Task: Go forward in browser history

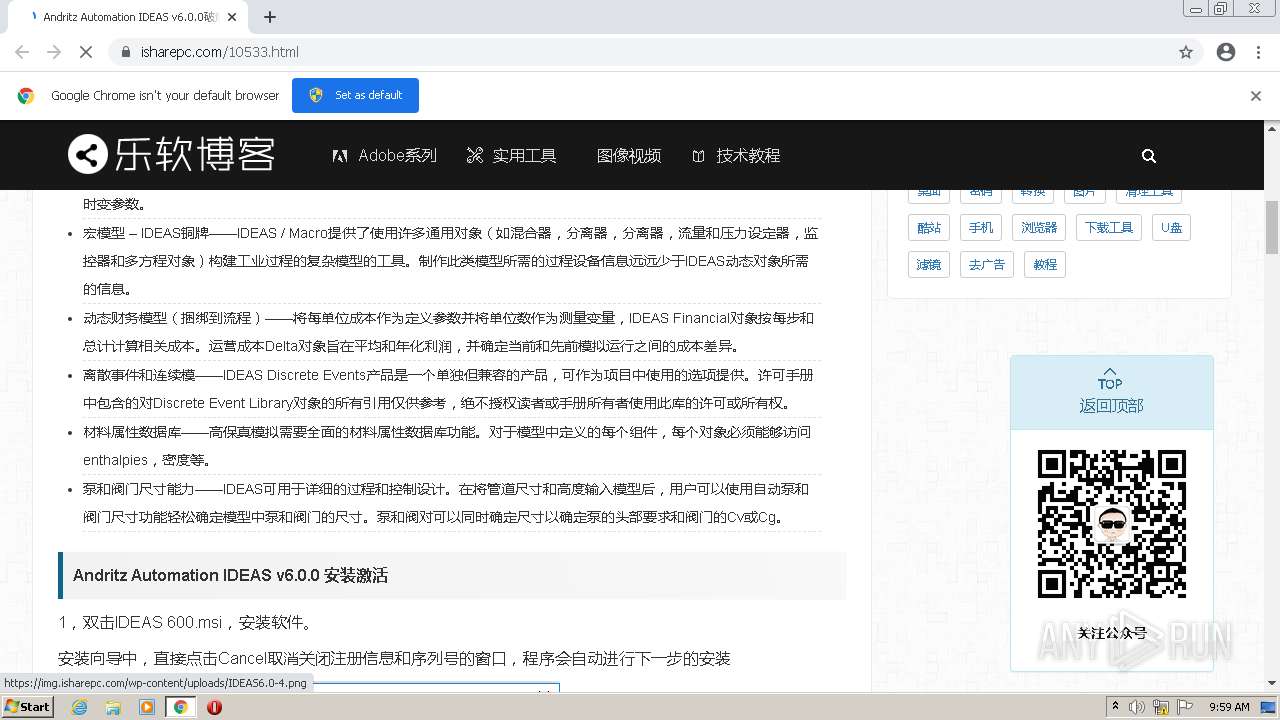Action: tap(54, 52)
